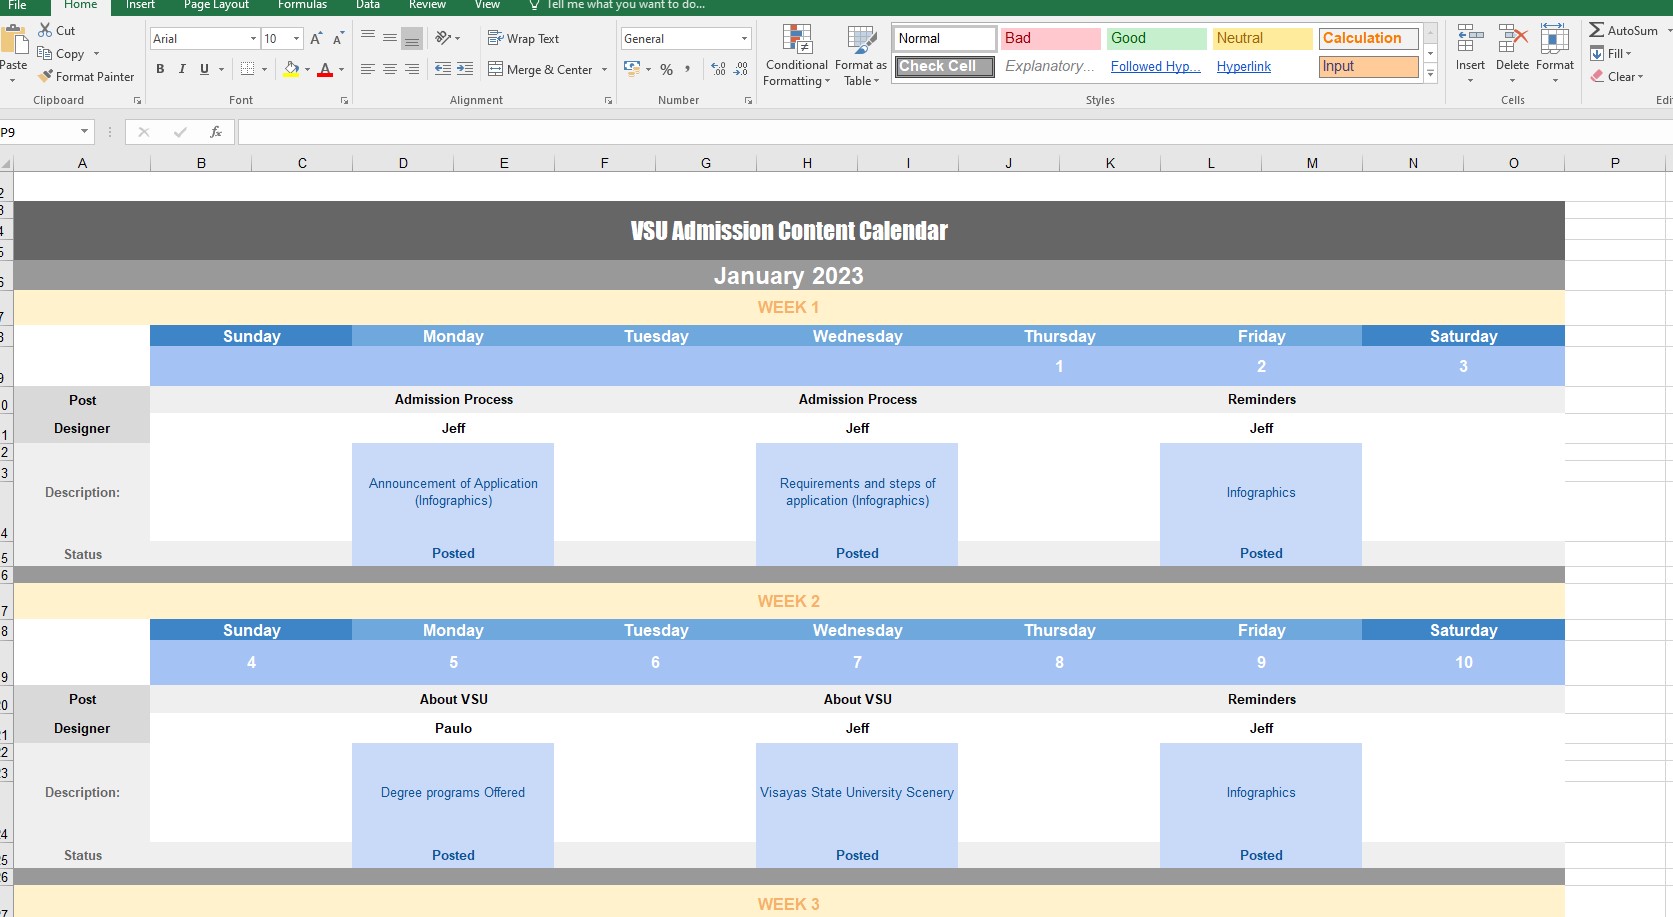Toggle Bold formatting
The image size is (1673, 917).
[x=160, y=69]
